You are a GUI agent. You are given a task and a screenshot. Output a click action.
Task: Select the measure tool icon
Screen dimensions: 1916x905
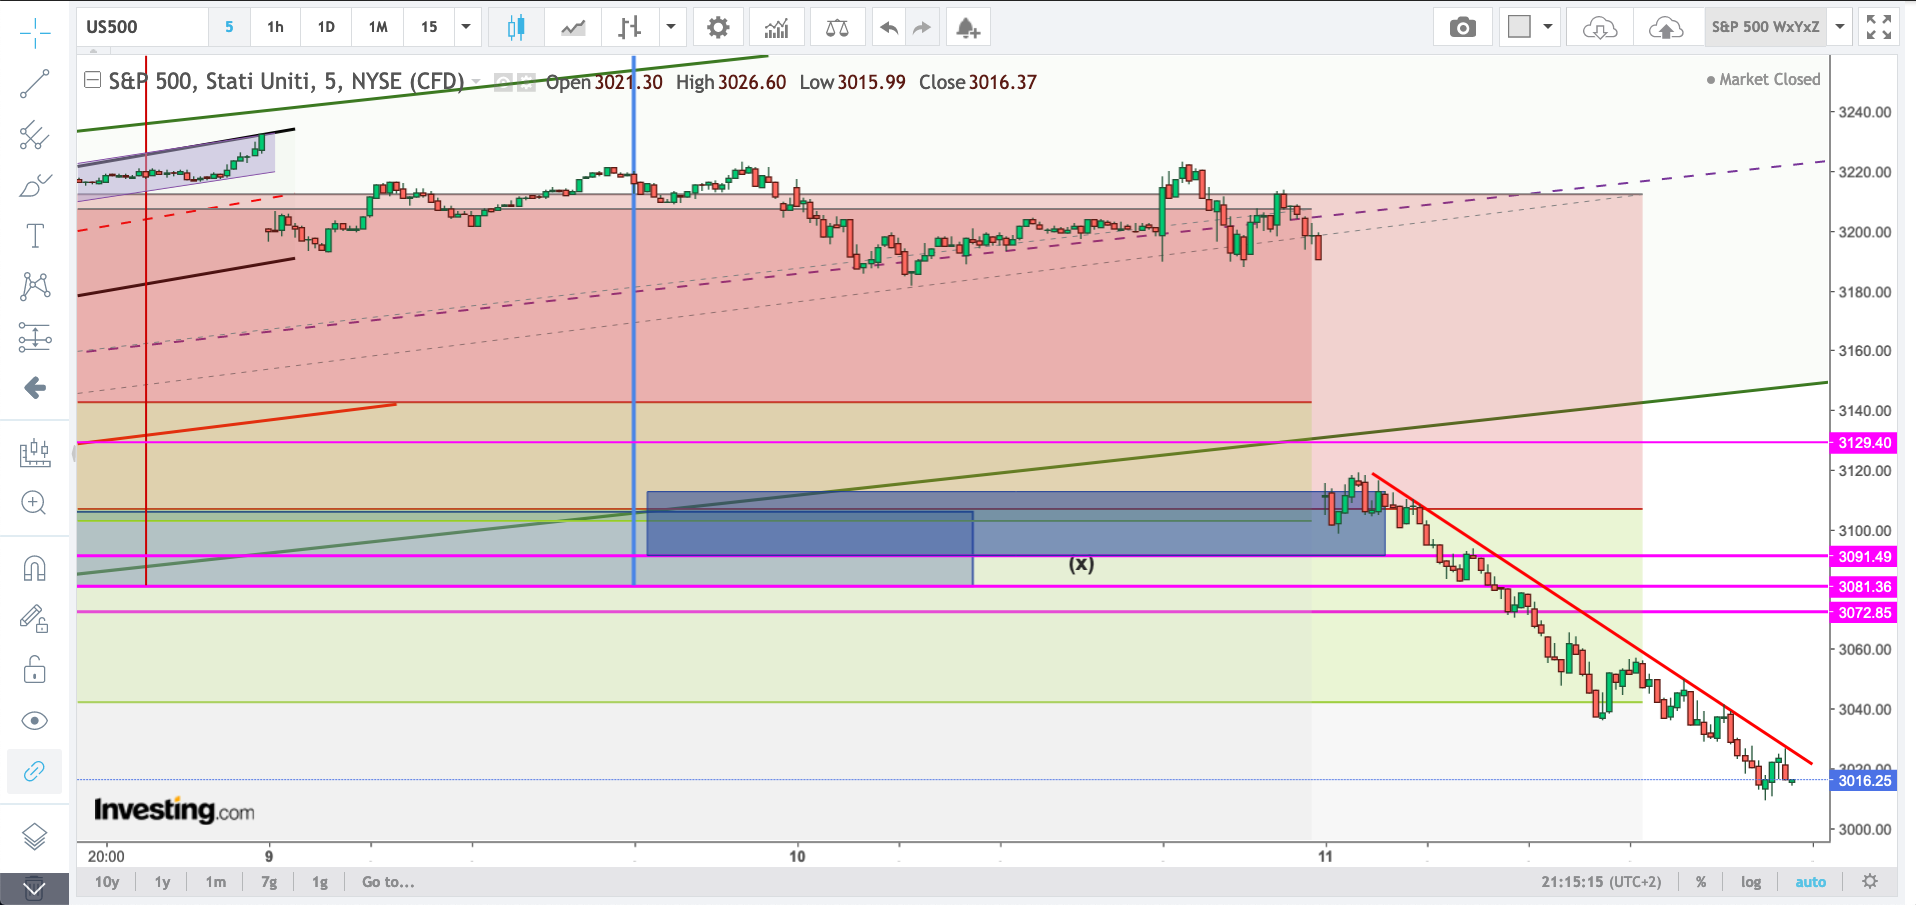click(x=35, y=453)
